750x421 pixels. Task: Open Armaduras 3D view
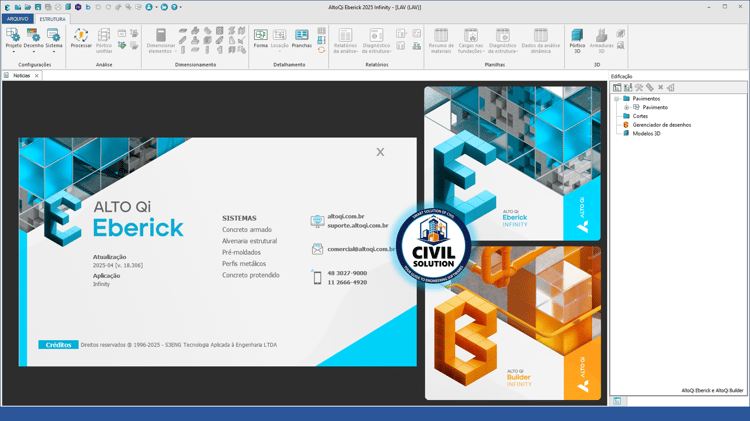[x=601, y=40]
